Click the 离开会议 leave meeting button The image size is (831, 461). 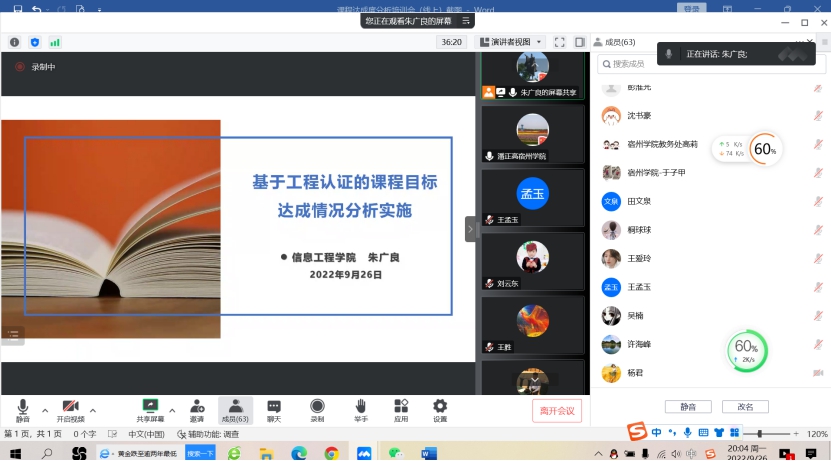pos(556,410)
